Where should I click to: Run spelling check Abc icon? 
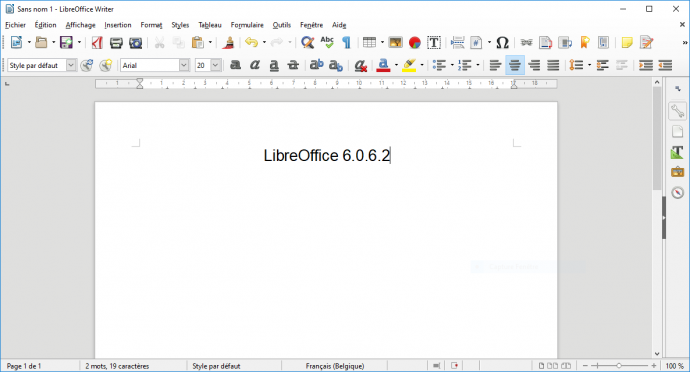327,43
